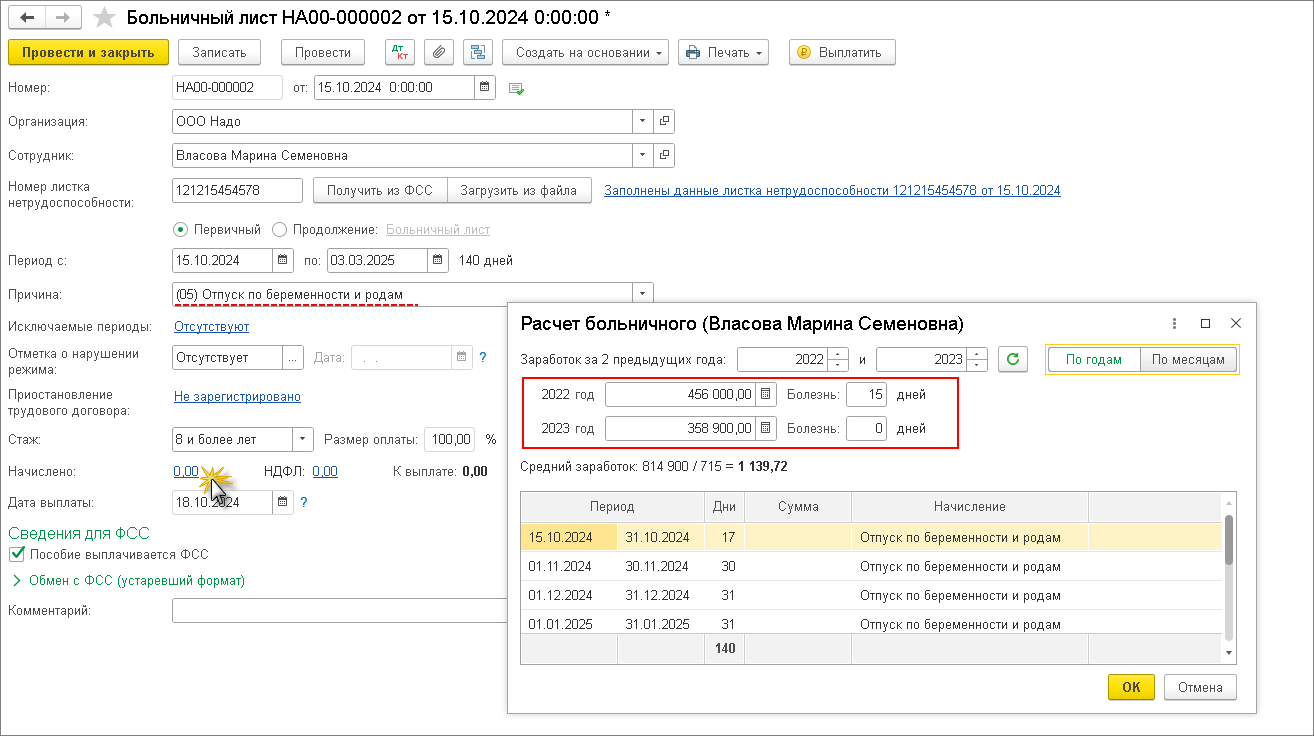Select the row starting 01.11.2024
Screen dimensions: 1314x736
(871, 566)
